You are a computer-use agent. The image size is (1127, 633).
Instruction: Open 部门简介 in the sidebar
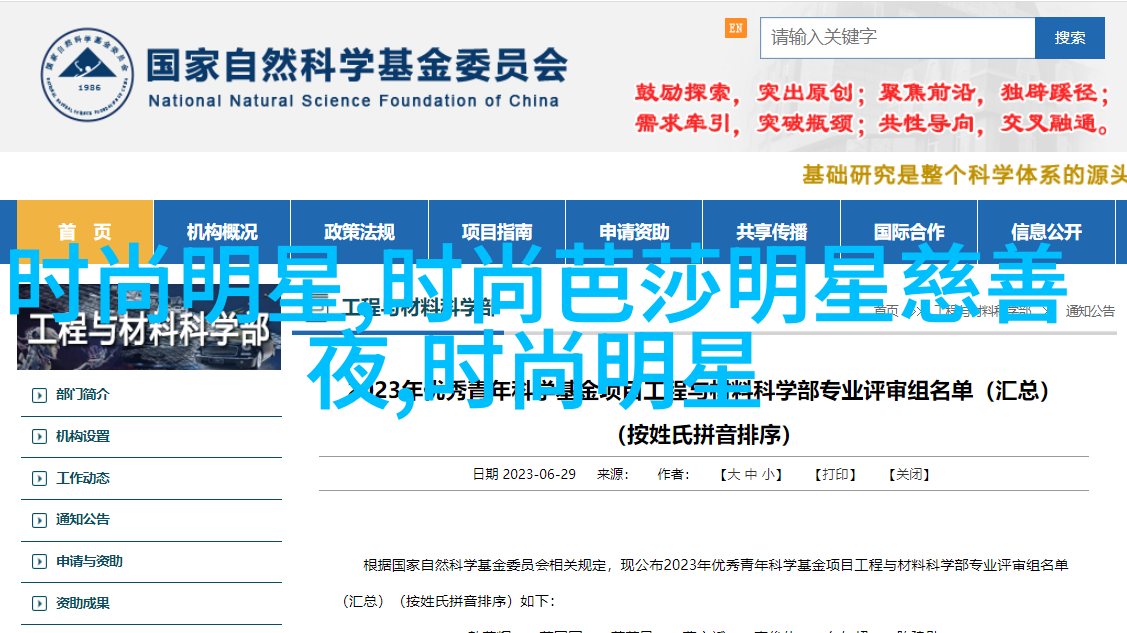point(83,394)
